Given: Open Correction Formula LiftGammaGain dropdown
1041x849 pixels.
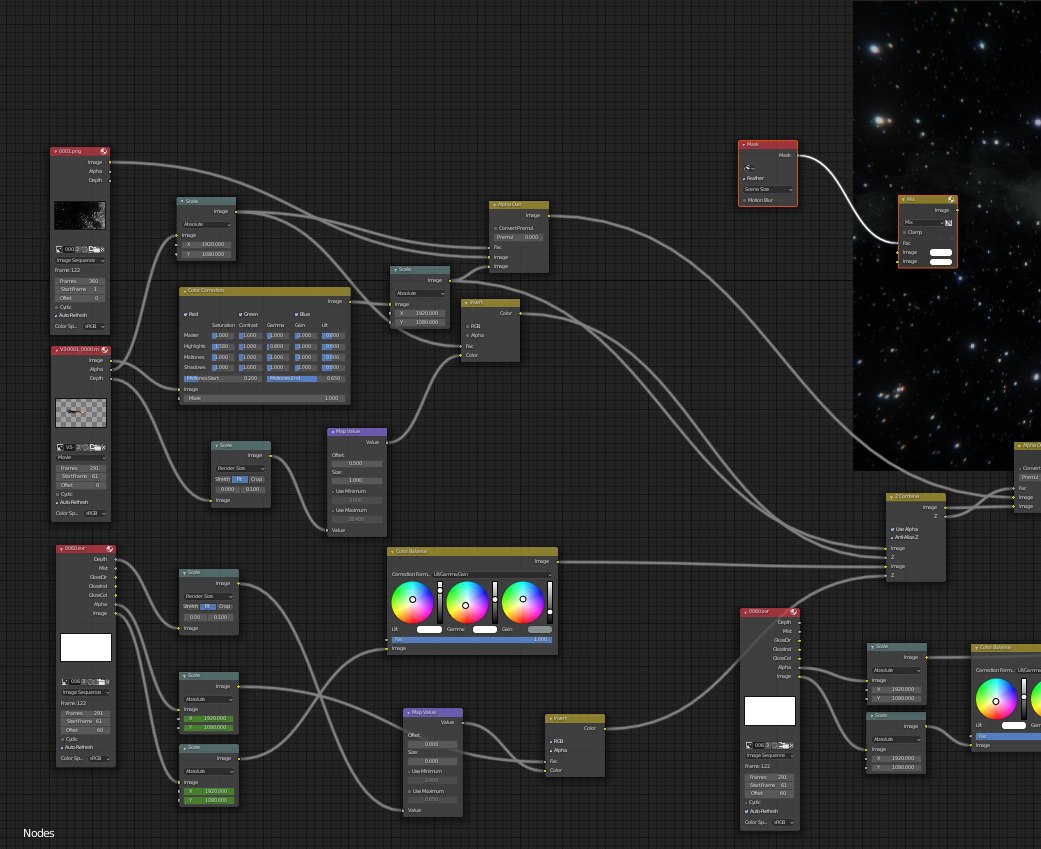Looking at the screenshot, I should [x=492, y=574].
